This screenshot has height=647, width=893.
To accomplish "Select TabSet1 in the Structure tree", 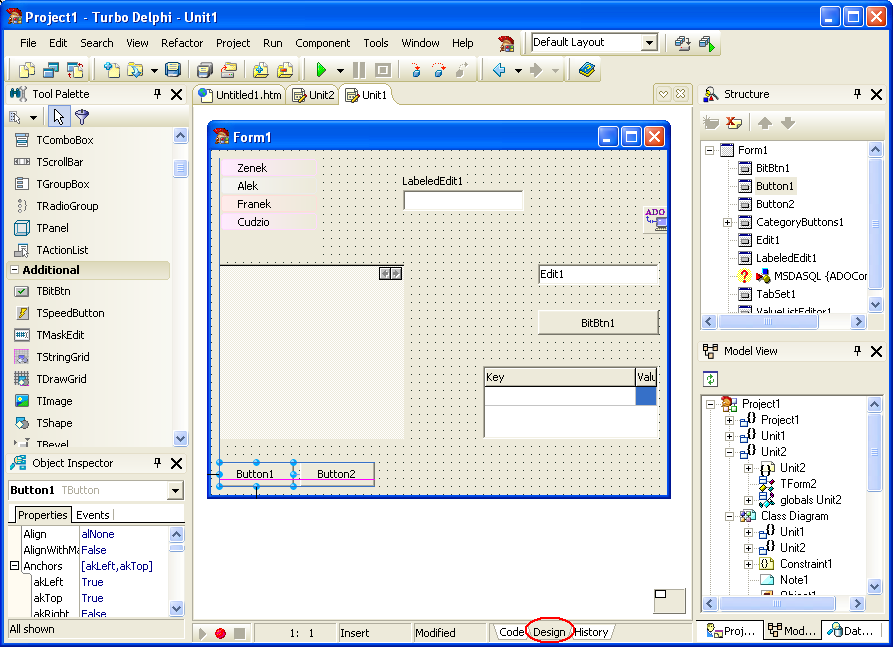I will click(776, 294).
